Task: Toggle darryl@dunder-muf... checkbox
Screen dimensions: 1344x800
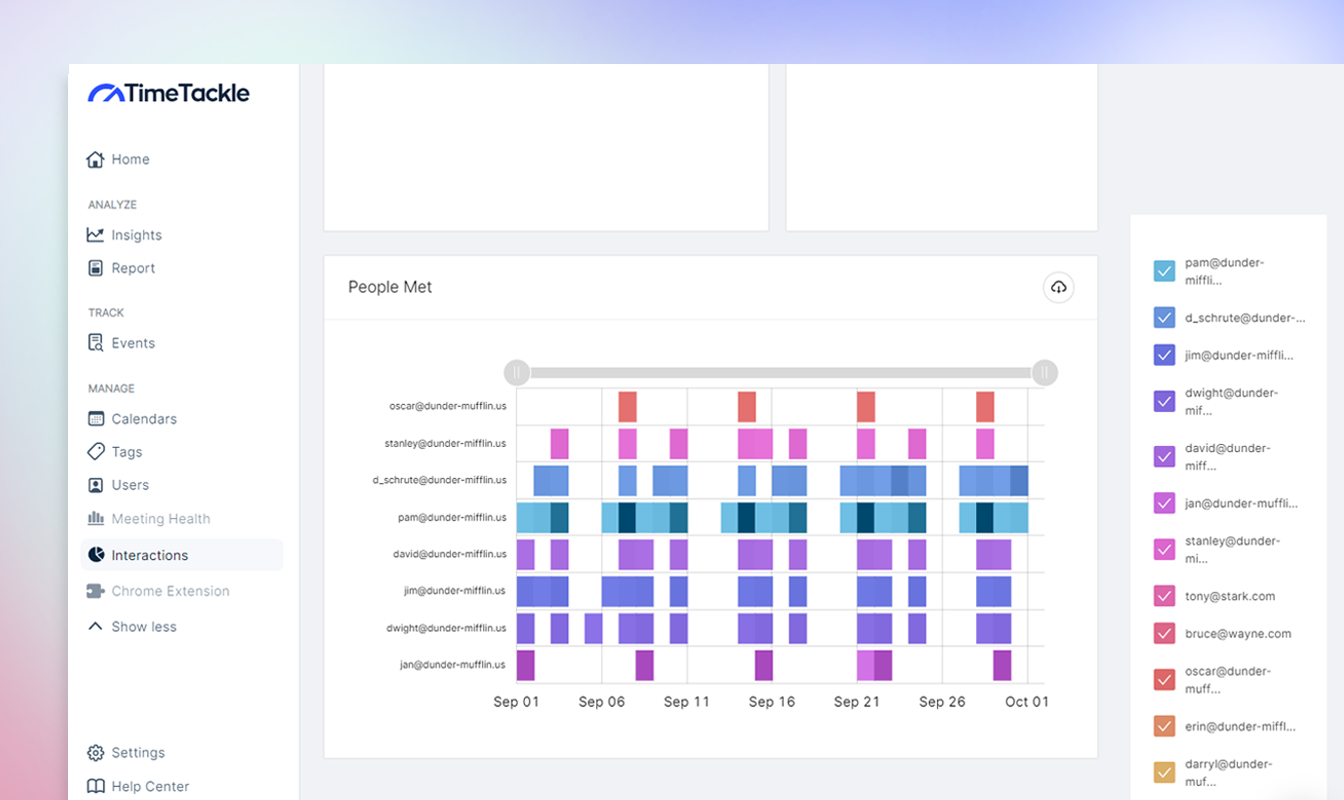Action: (1164, 773)
